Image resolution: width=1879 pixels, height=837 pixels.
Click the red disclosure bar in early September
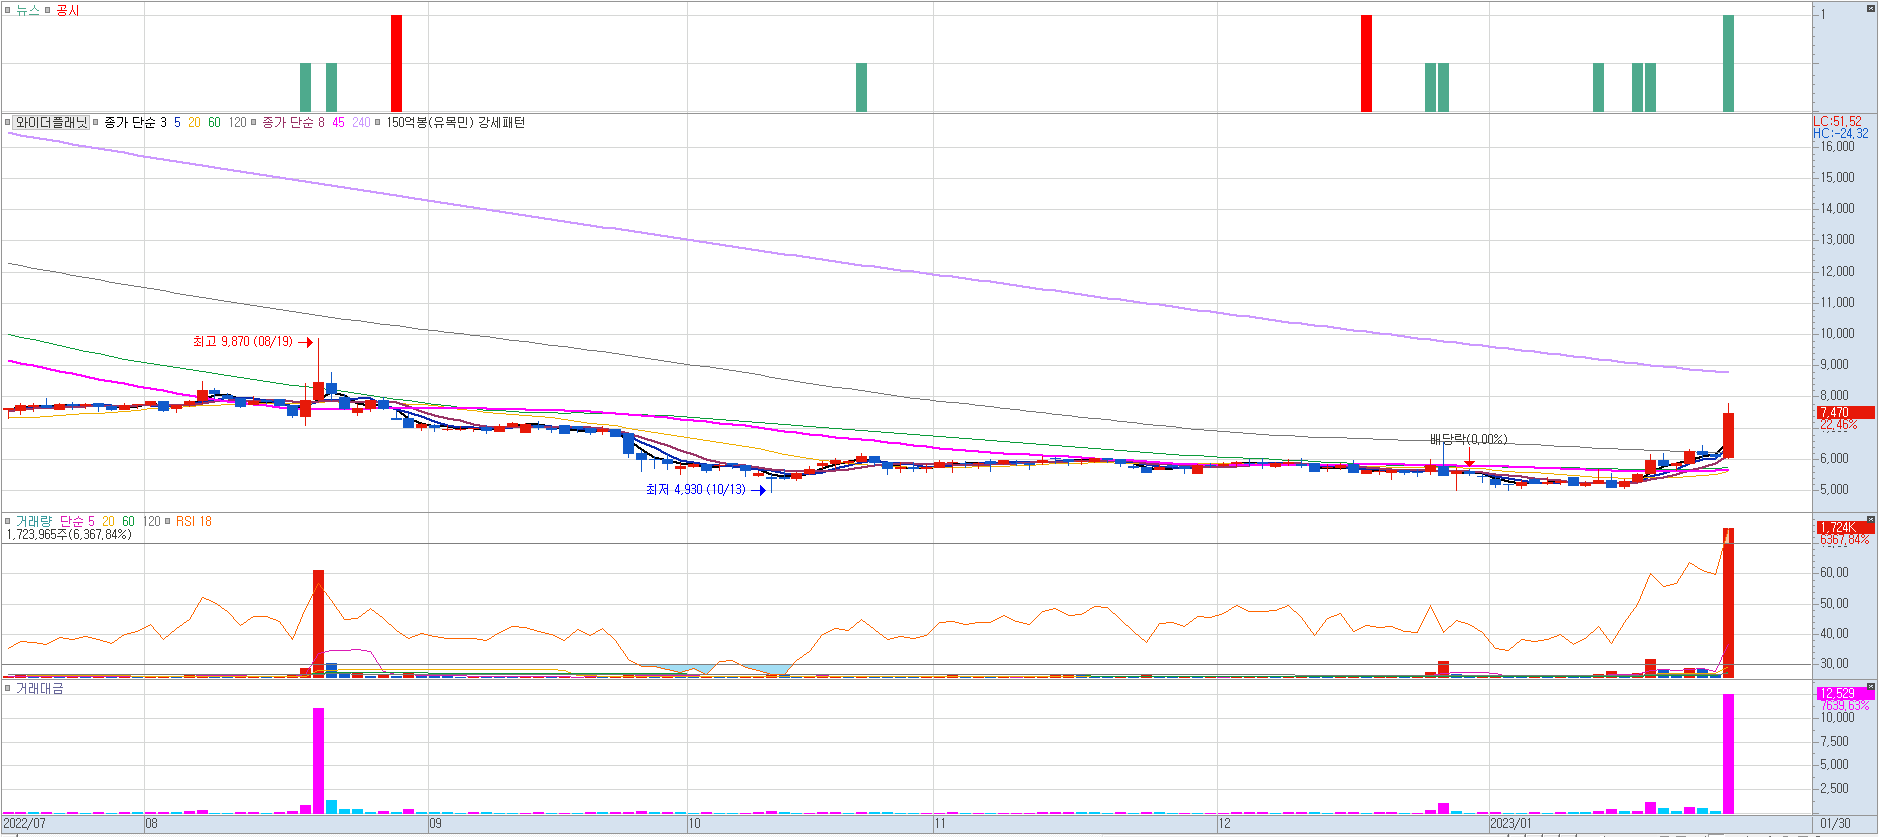tap(396, 63)
